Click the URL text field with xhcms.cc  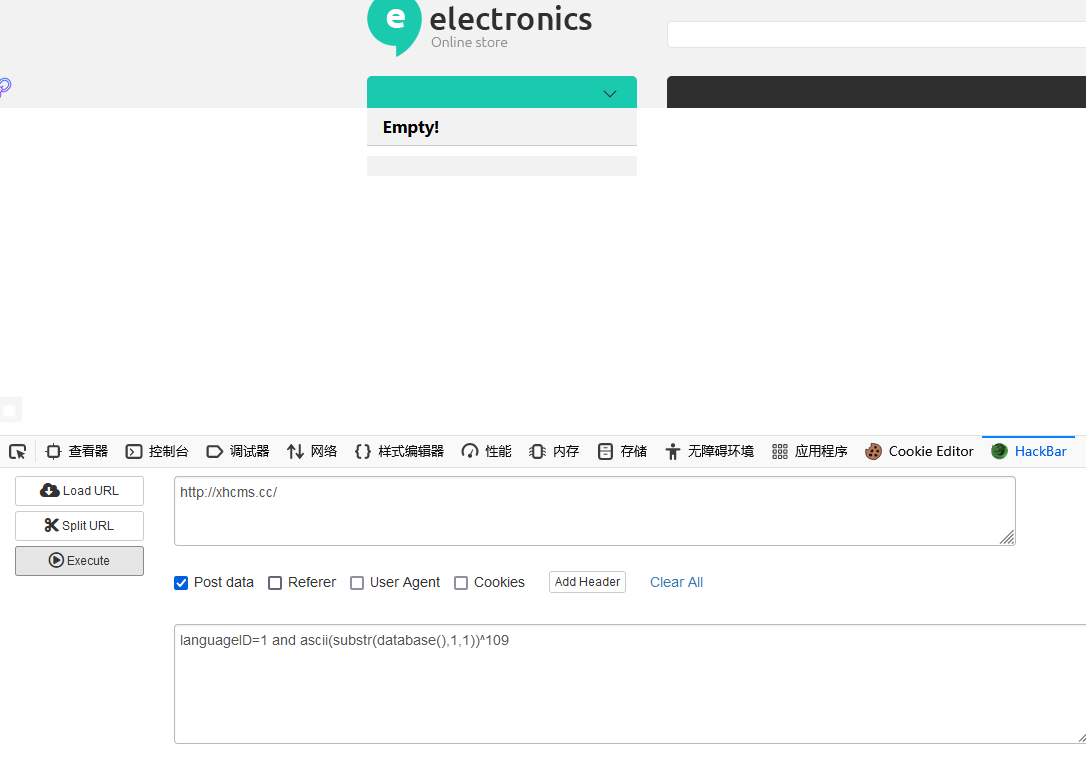594,511
